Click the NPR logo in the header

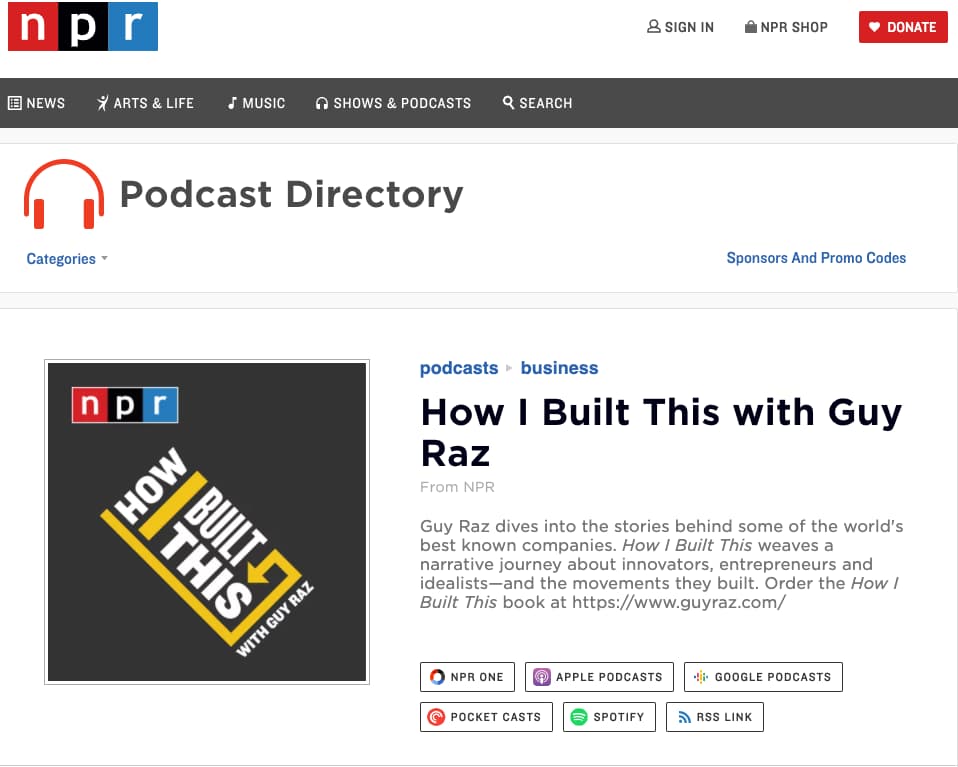(83, 27)
